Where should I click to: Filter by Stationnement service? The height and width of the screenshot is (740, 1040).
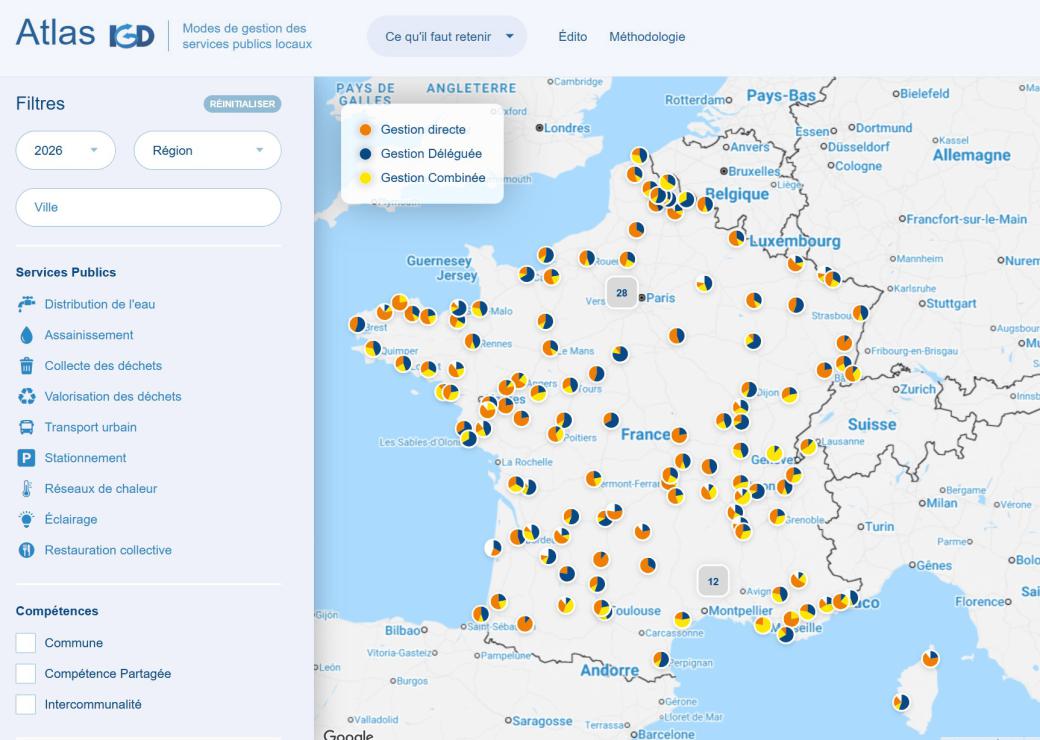(x=85, y=458)
